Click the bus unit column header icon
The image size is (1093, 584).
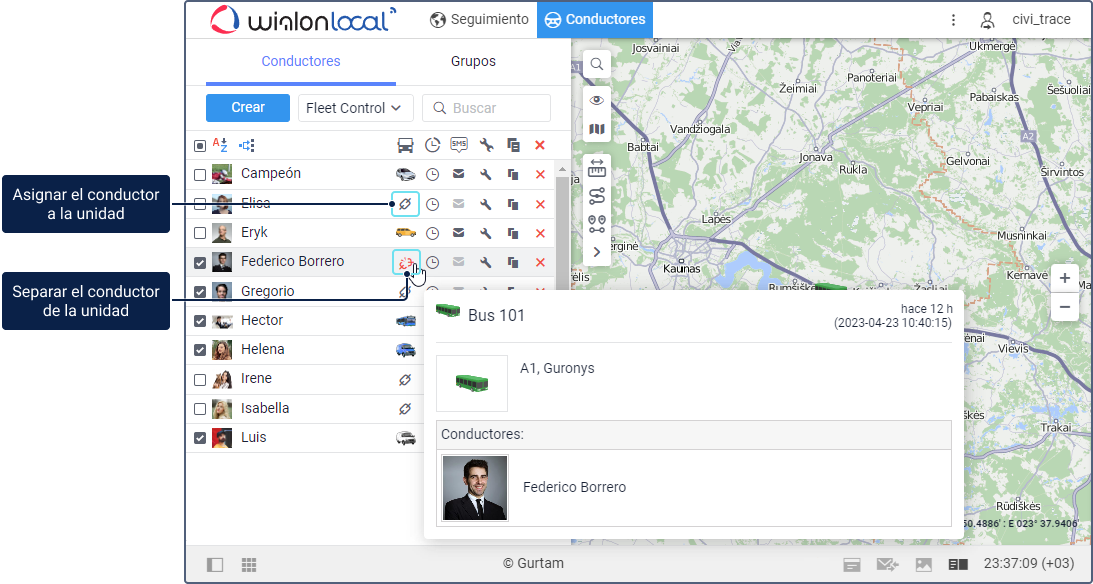pos(406,145)
